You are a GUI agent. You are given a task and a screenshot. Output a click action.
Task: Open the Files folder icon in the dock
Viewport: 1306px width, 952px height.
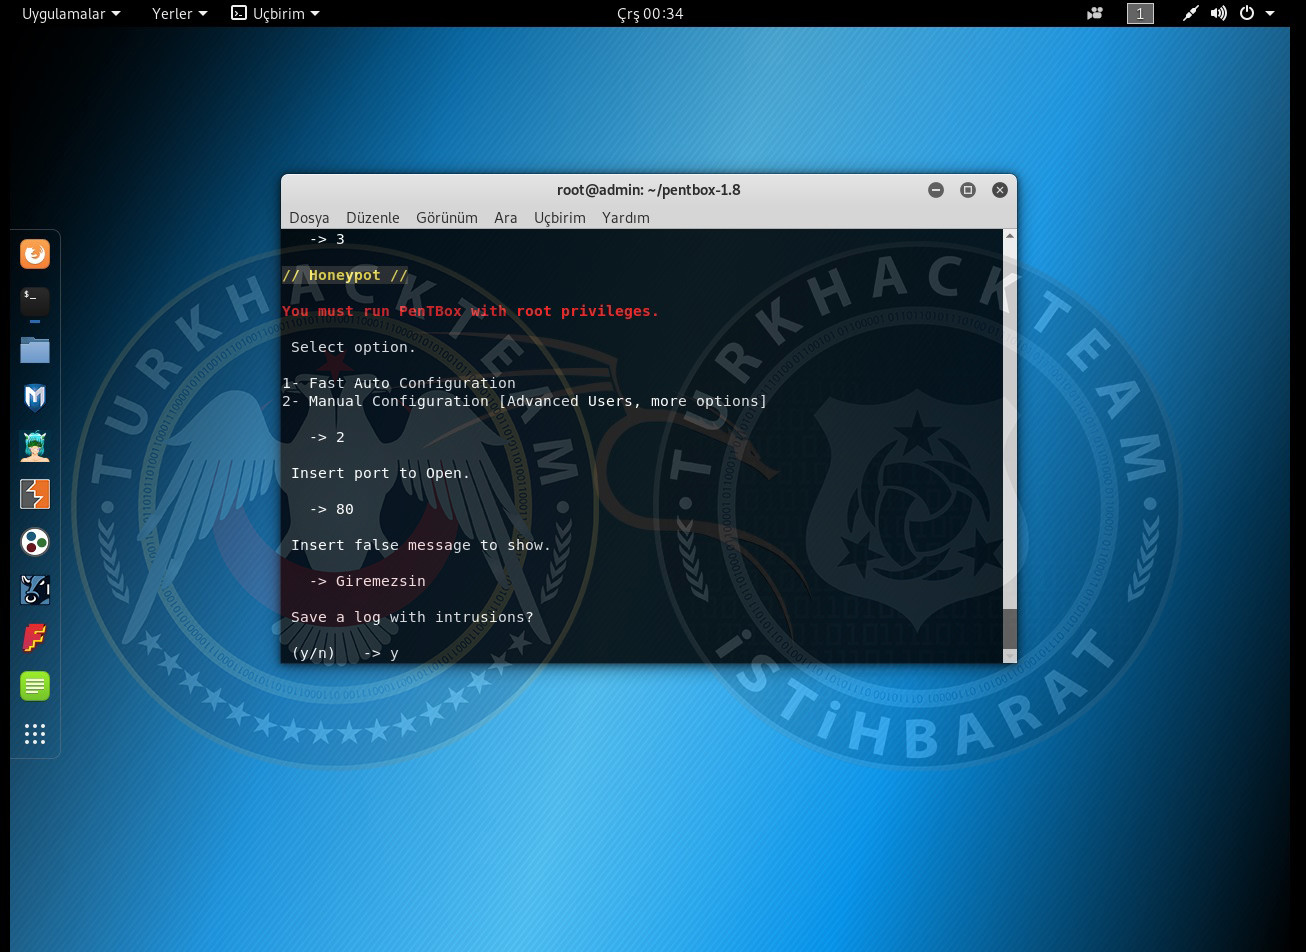35,349
